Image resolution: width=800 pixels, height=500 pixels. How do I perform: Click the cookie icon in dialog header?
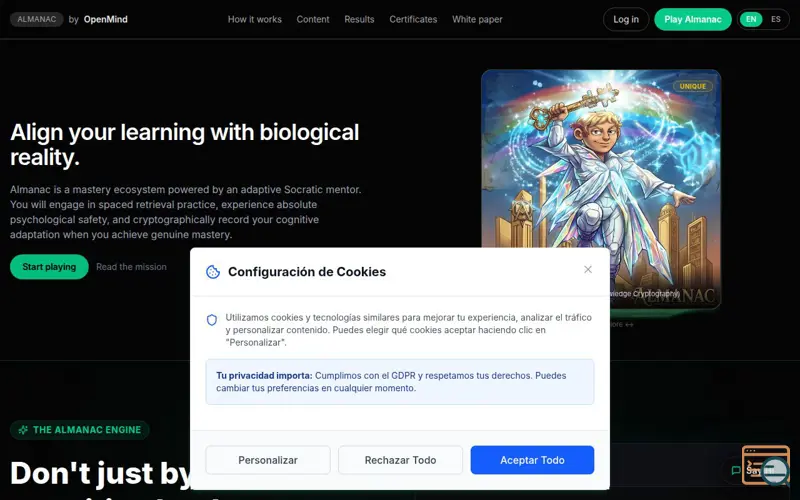pos(213,272)
